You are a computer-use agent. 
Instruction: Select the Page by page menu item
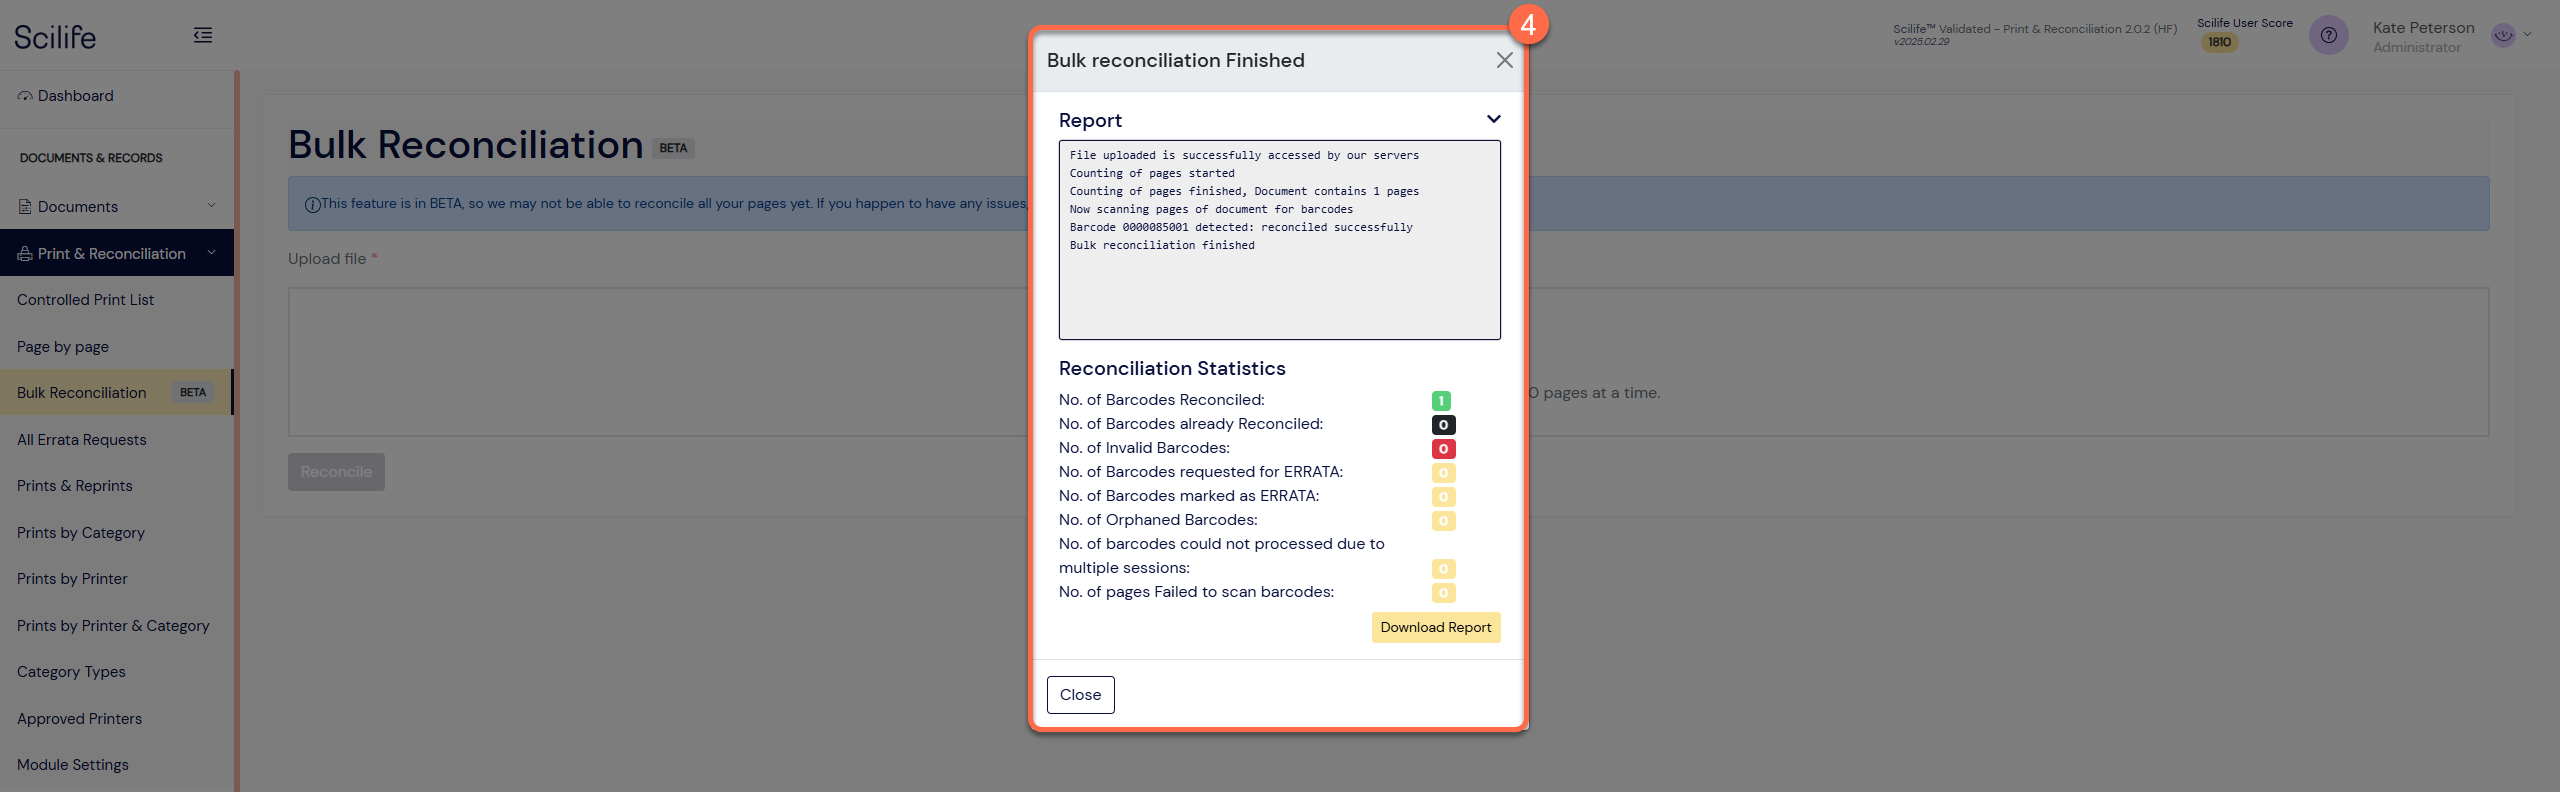click(63, 347)
